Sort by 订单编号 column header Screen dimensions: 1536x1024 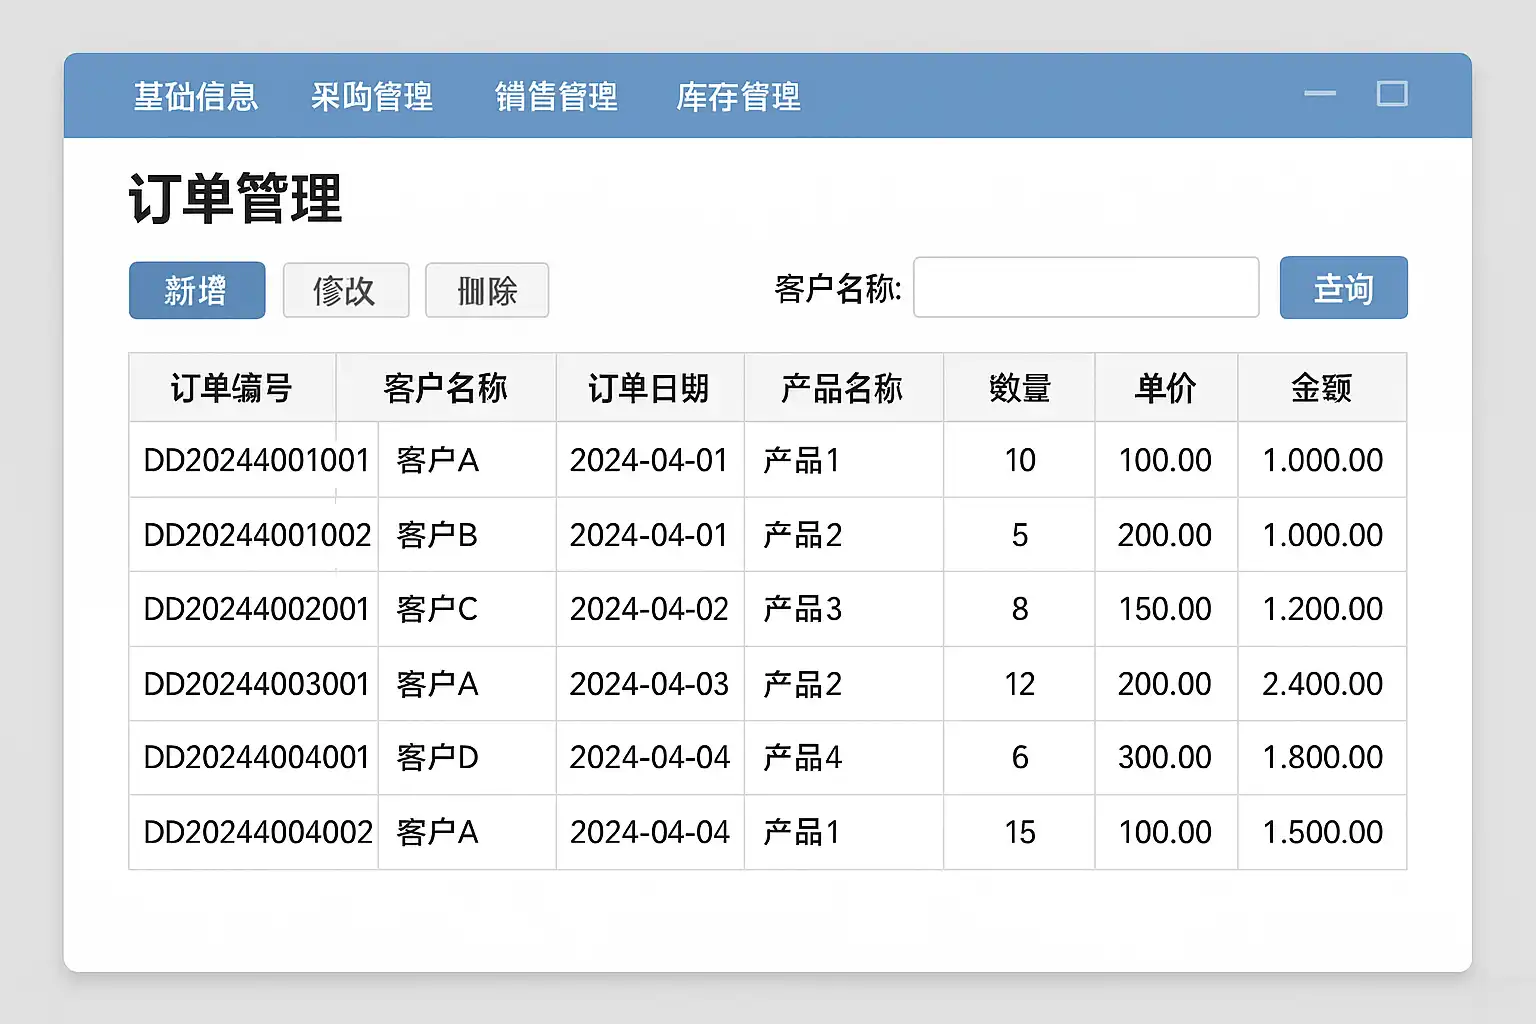click(232, 388)
